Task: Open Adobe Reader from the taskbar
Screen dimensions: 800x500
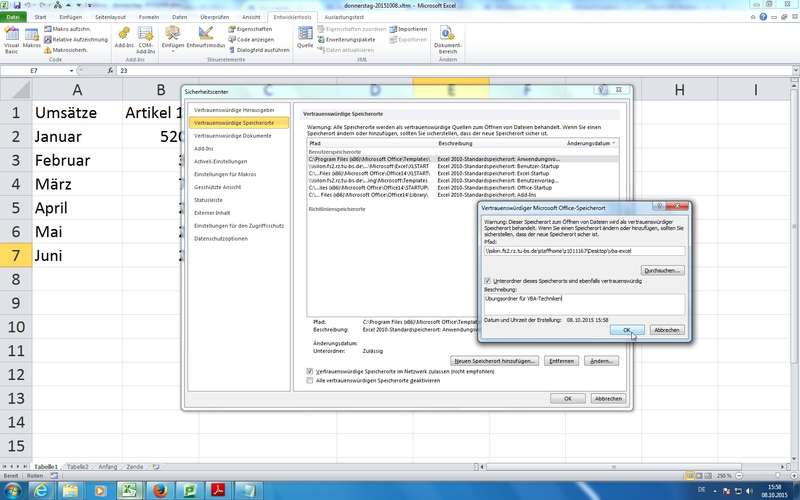Action: 219,491
